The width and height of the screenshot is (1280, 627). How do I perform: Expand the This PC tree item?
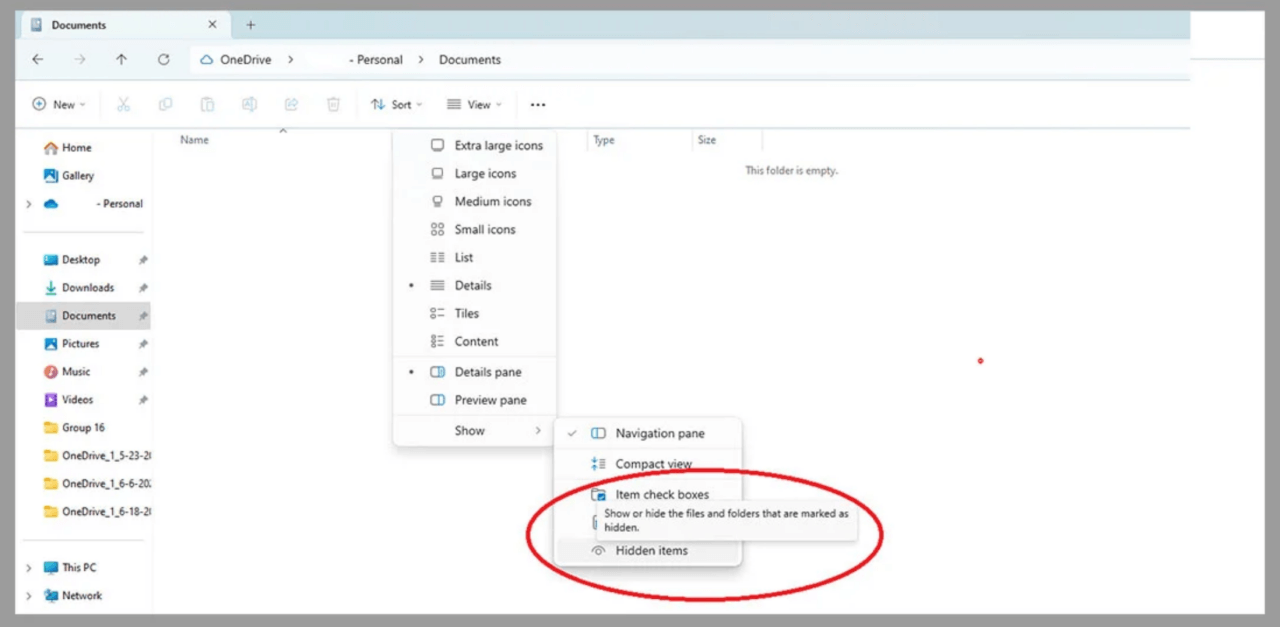tap(29, 567)
